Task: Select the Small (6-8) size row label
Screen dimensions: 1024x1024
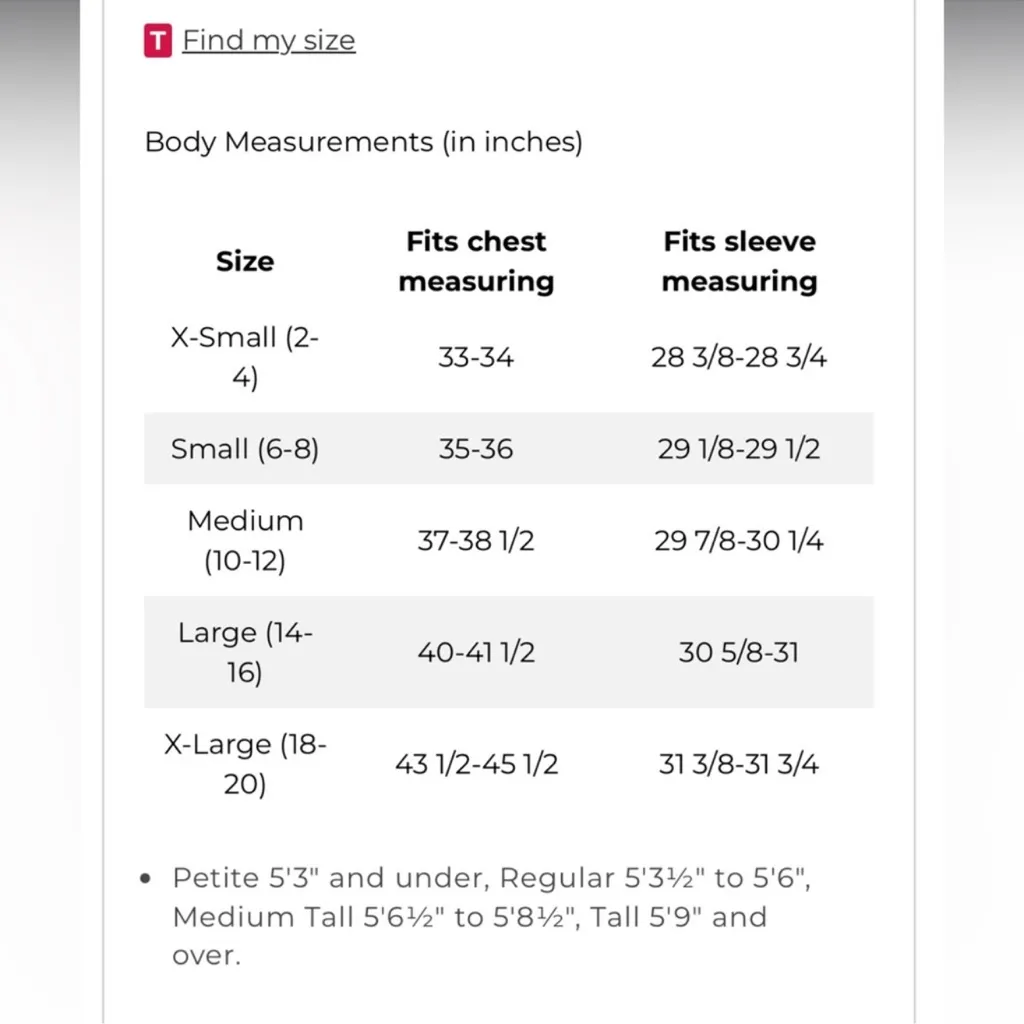Action: [245, 449]
